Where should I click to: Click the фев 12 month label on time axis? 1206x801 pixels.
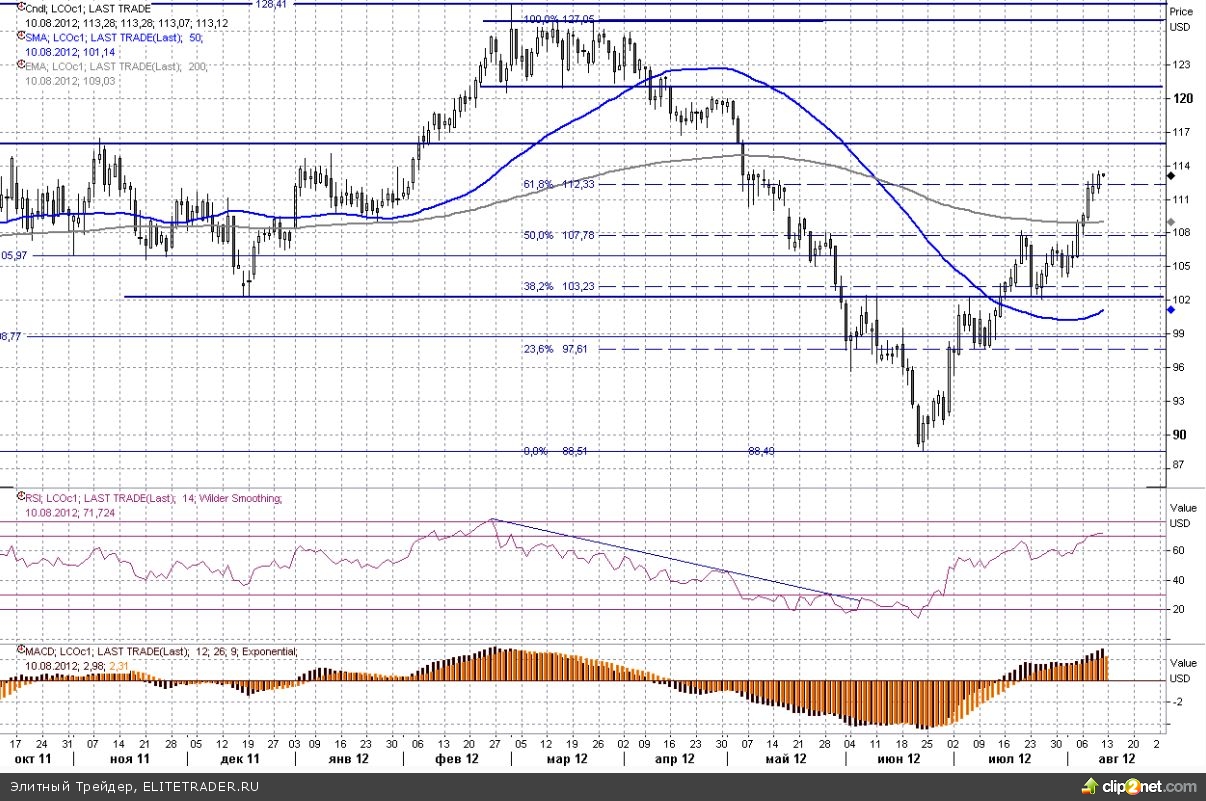pyautogui.click(x=454, y=760)
